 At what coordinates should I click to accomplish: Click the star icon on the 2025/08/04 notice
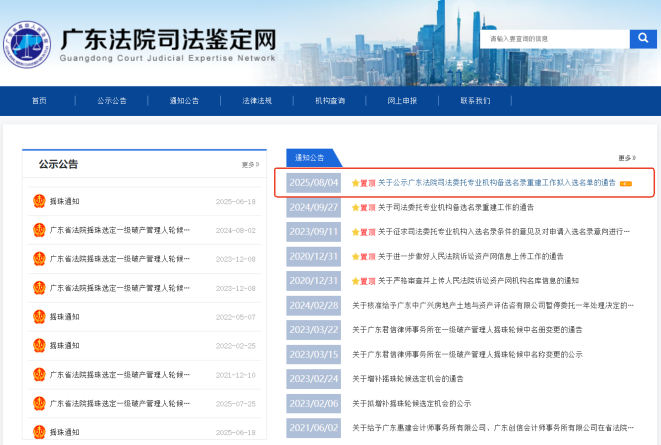click(355, 184)
